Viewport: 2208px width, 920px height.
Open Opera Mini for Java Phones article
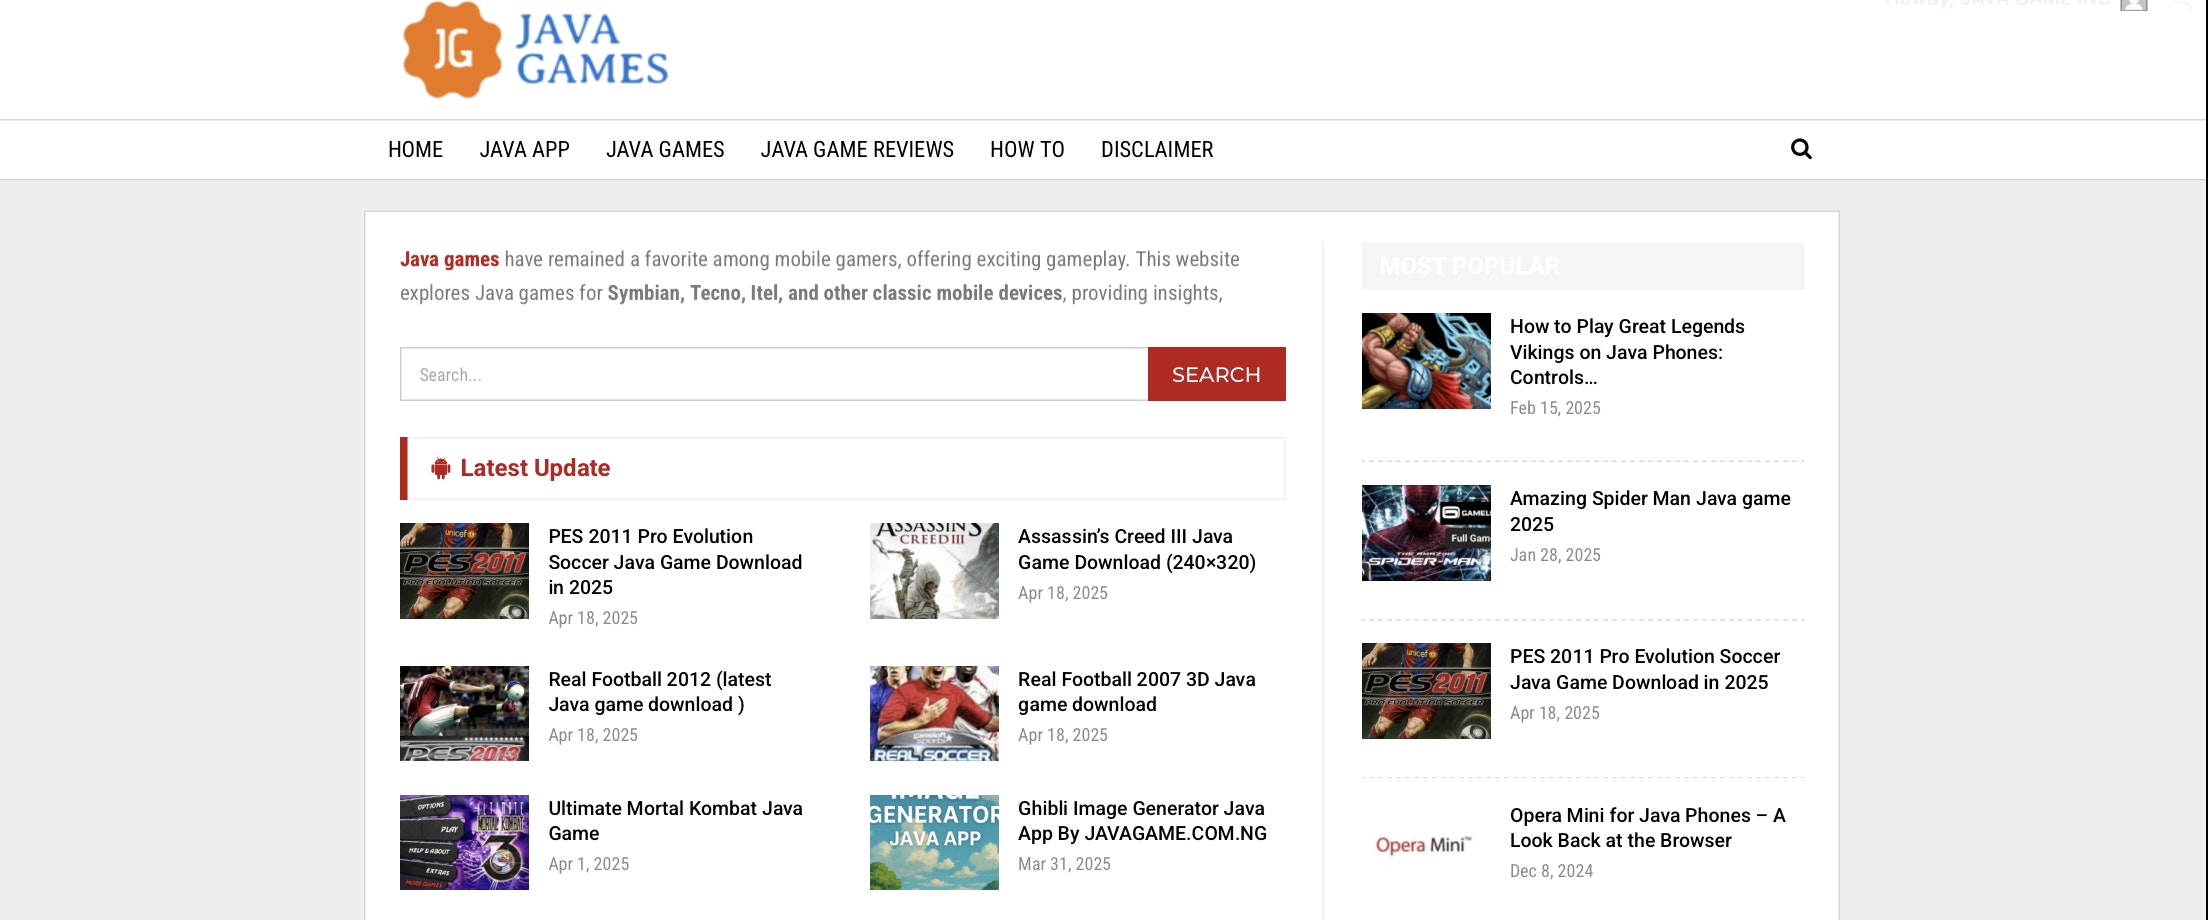[1648, 828]
